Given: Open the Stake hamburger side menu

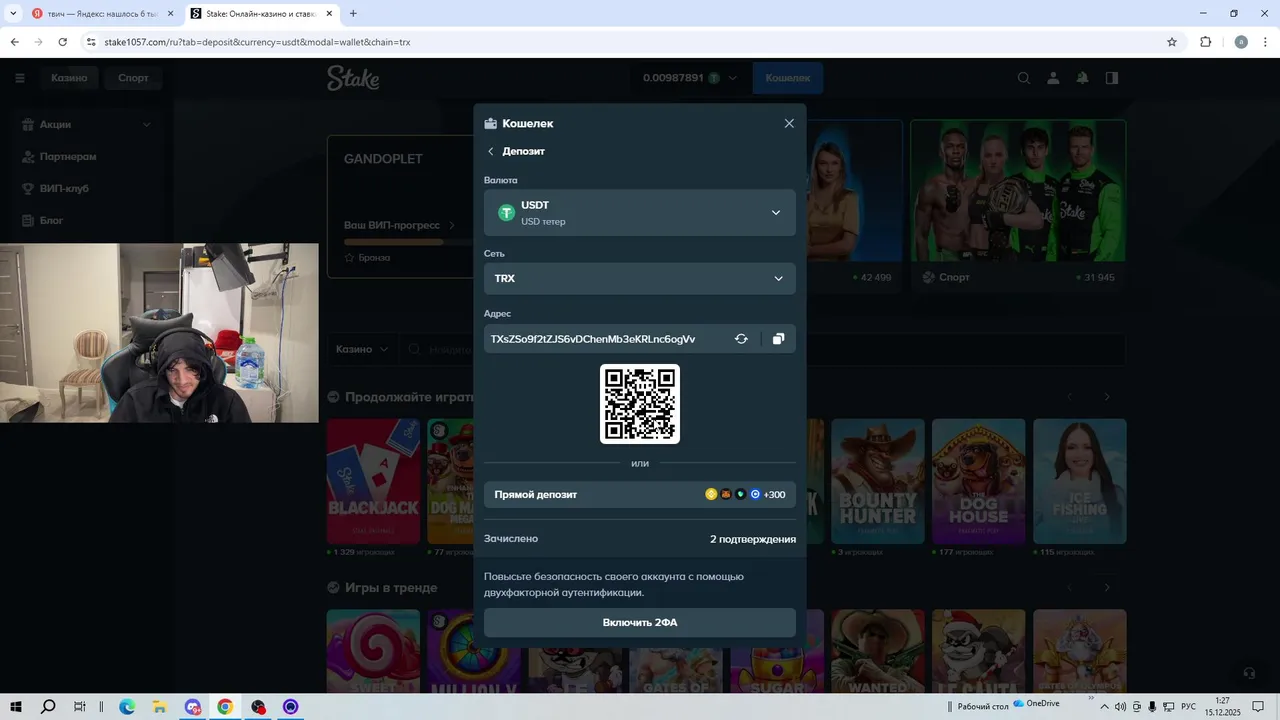Looking at the screenshot, I should point(19,78).
